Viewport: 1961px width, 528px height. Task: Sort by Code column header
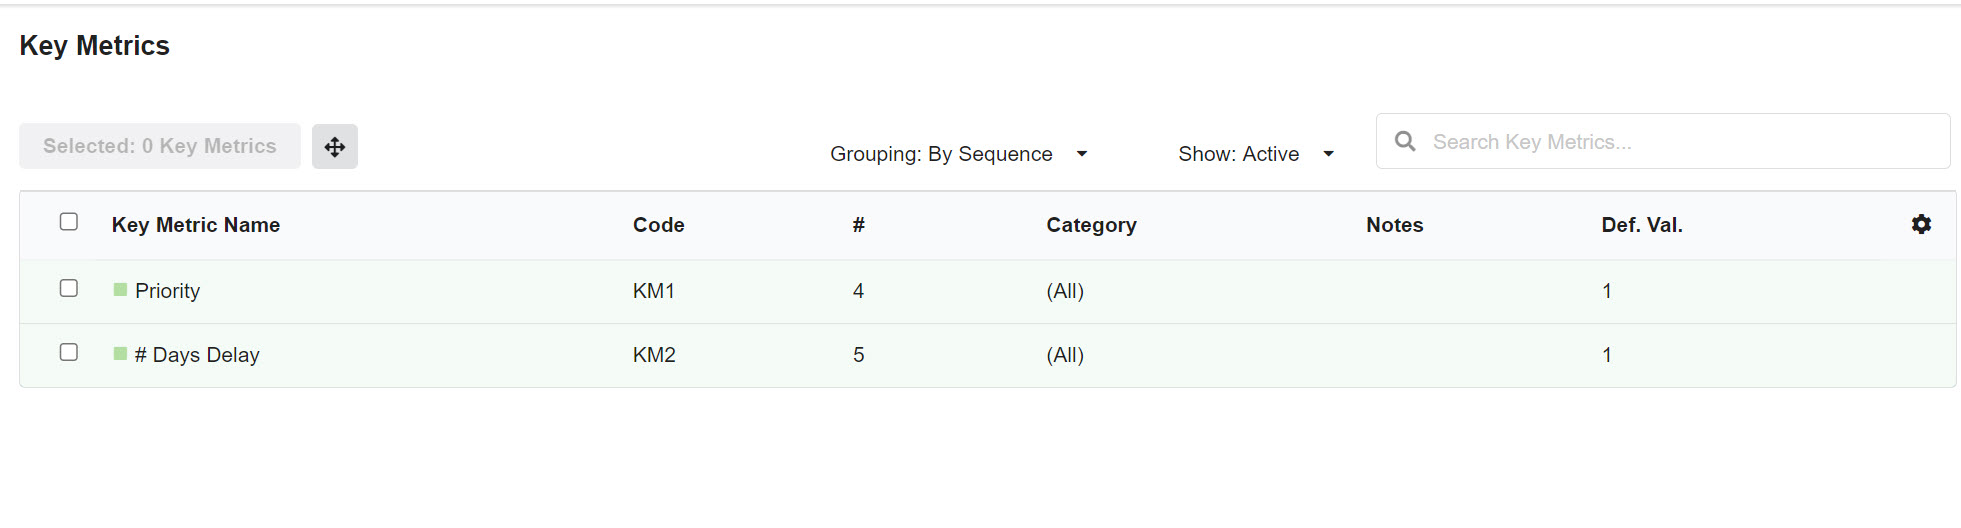pos(658,225)
